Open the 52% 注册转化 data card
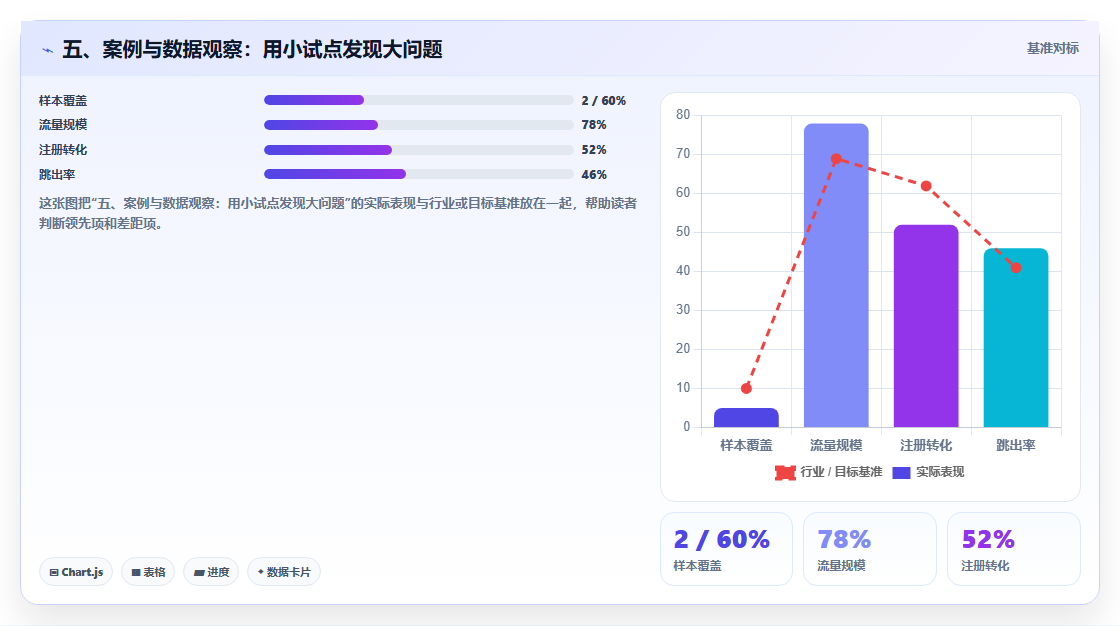Screen dimensions: 1120x626 [x=1014, y=549]
